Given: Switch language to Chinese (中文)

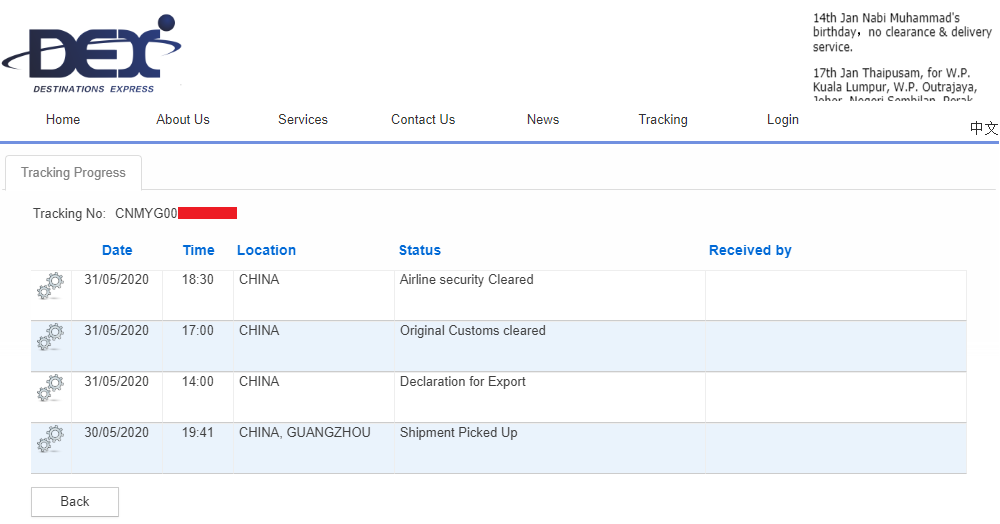Looking at the screenshot, I should [x=983, y=129].
